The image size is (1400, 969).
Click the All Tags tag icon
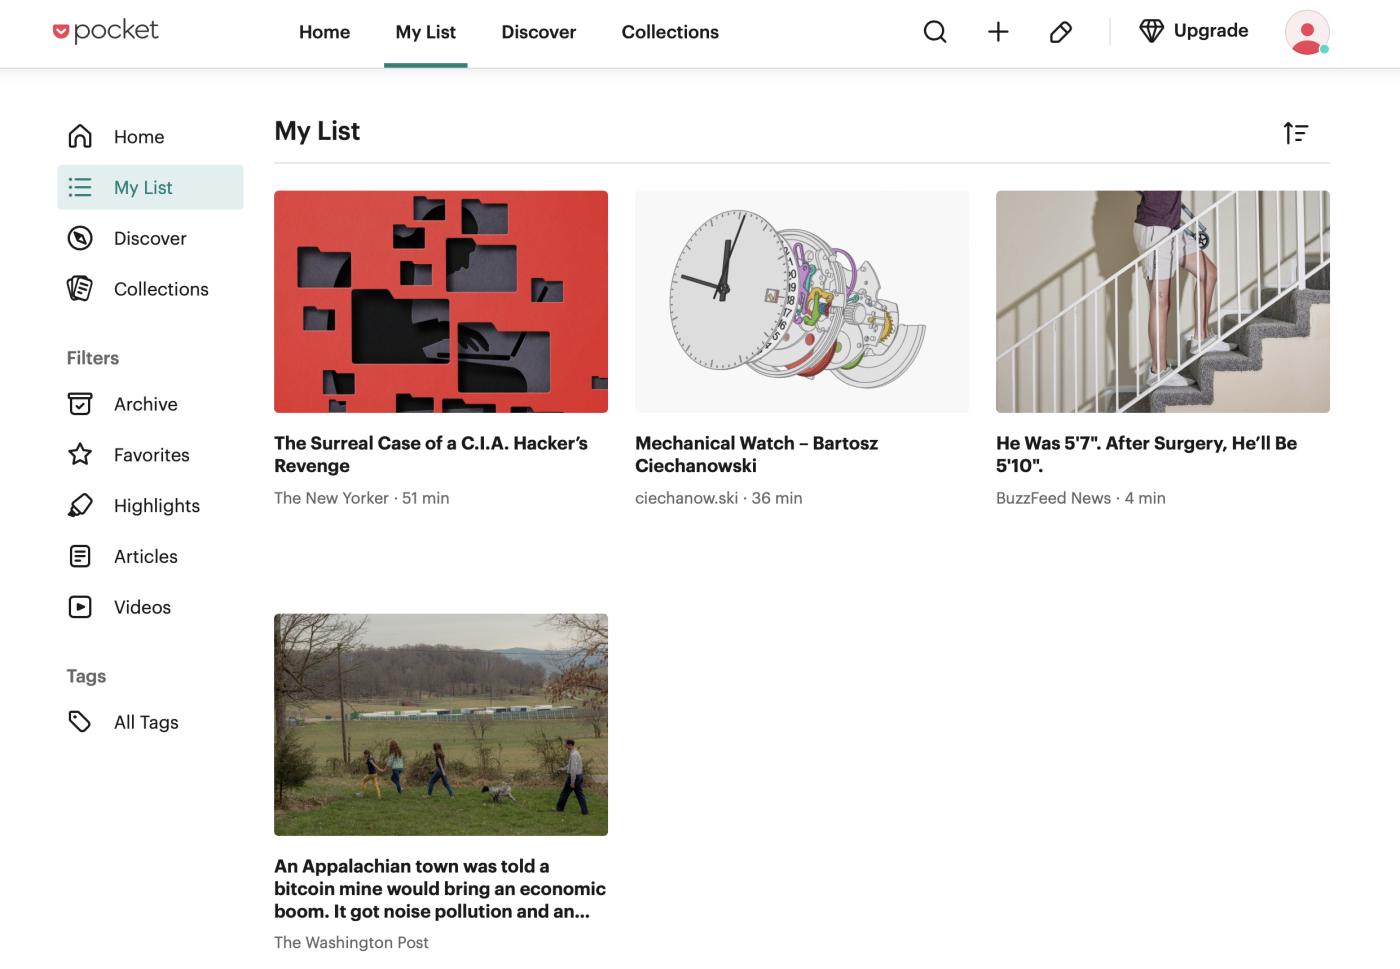click(x=80, y=722)
